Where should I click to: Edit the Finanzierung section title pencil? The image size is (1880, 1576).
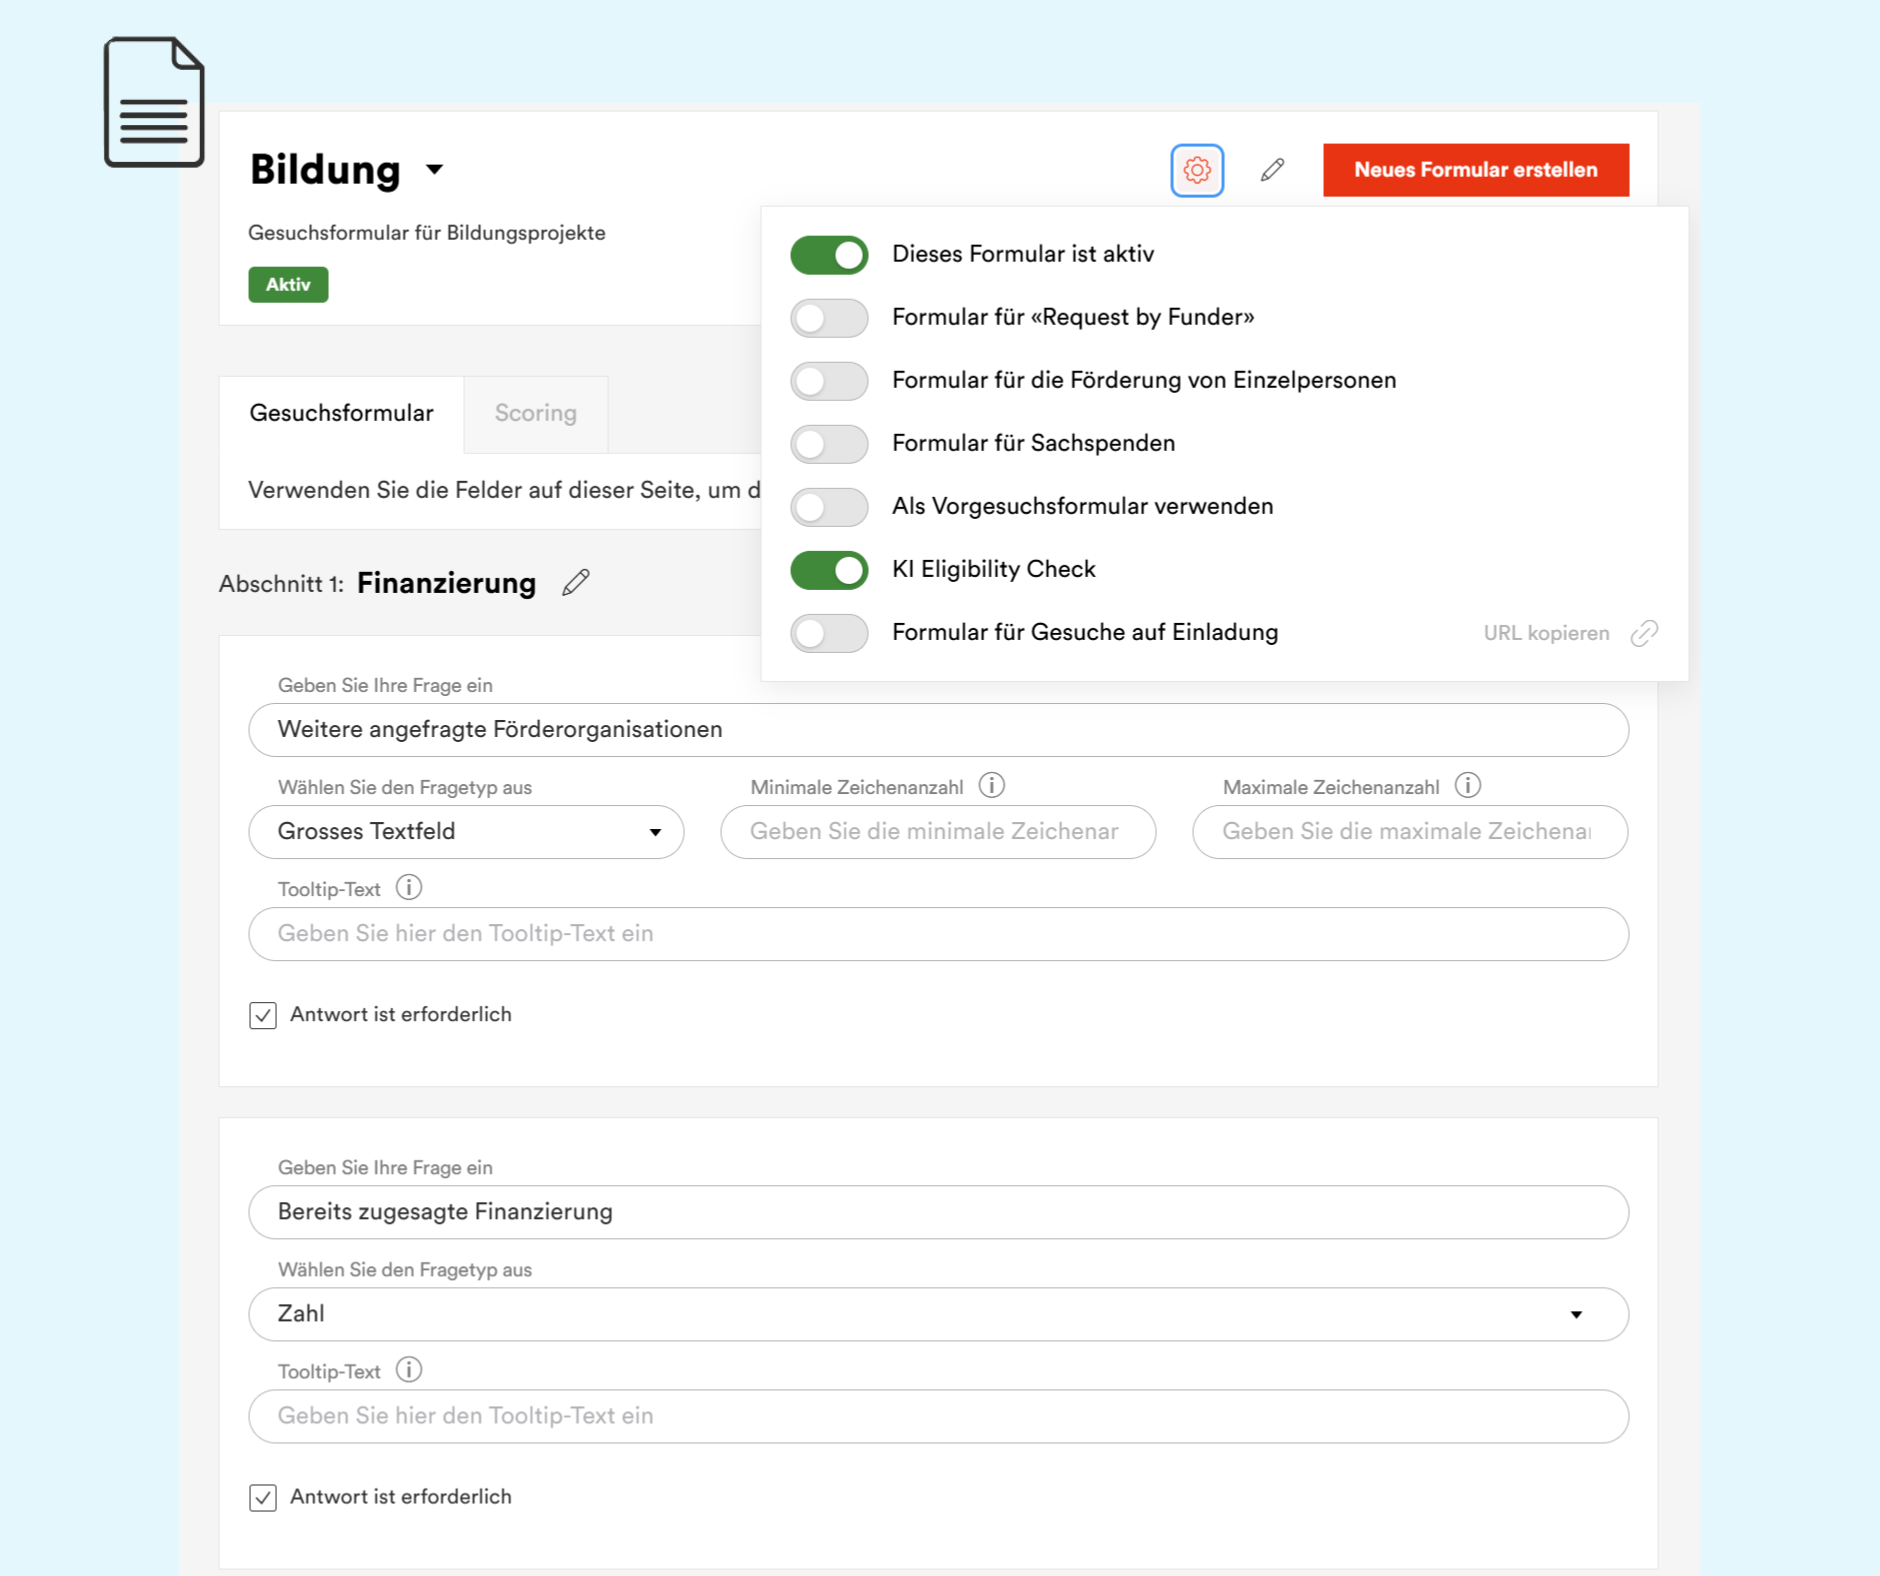pos(576,583)
